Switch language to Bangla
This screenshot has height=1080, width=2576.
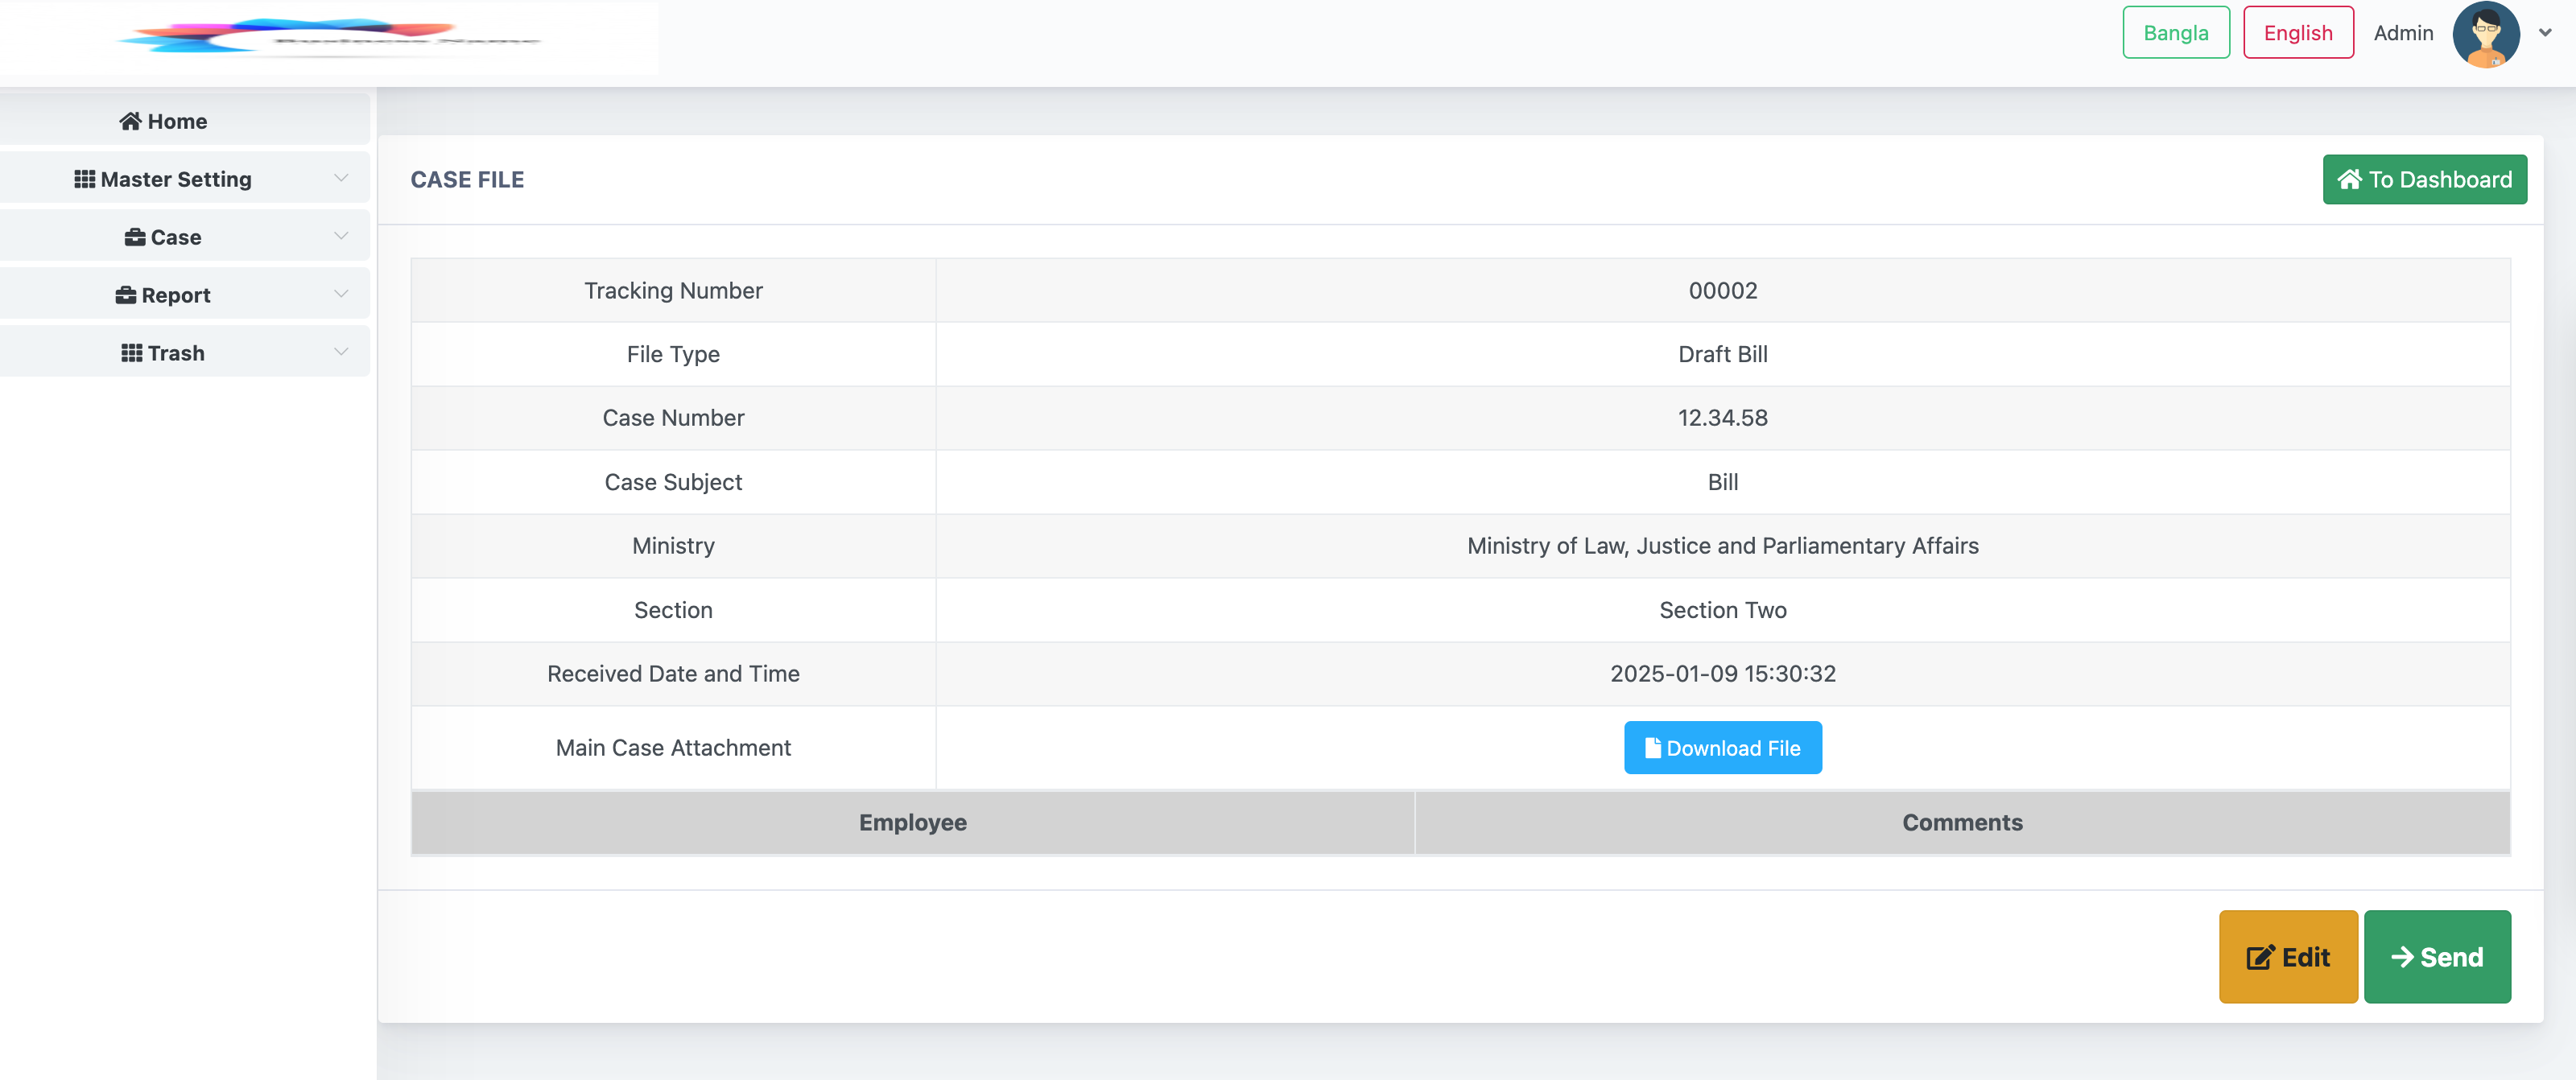pyautogui.click(x=2176, y=33)
